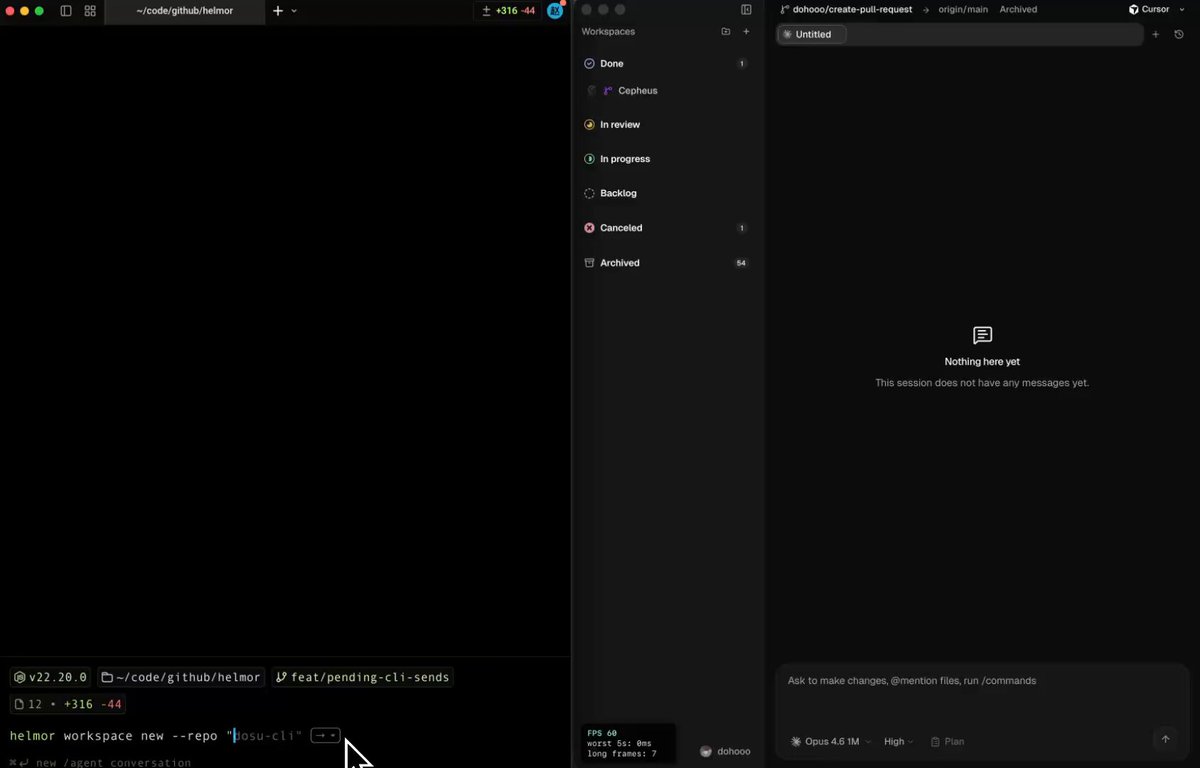Expand the Archived workspaces group

click(x=620, y=263)
